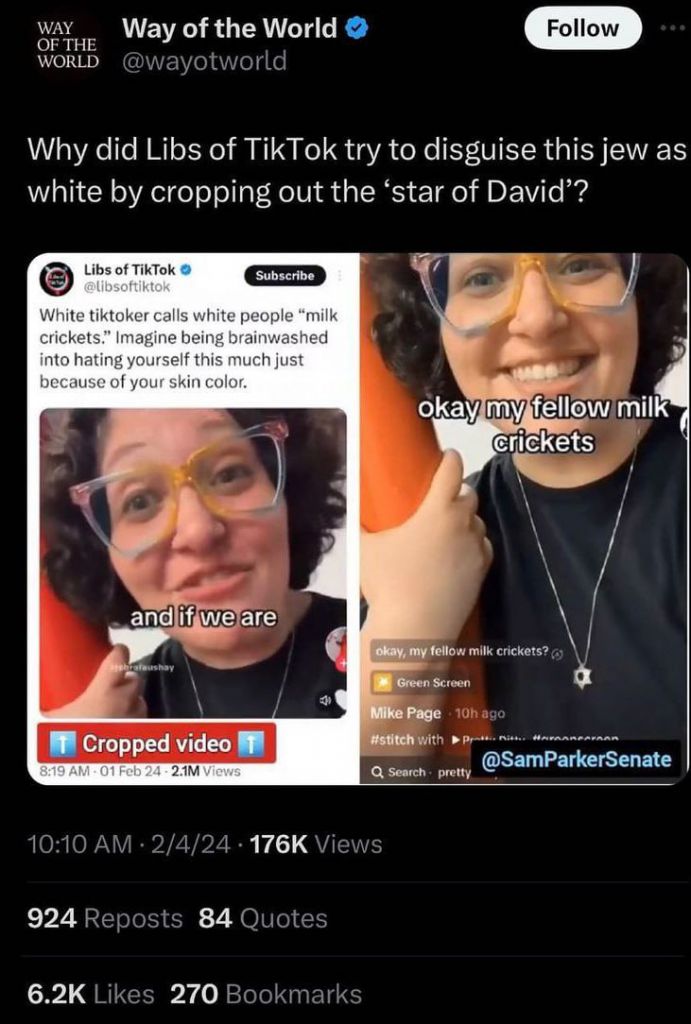
Task: Click the Green Screen effect tag
Action: (x=421, y=682)
